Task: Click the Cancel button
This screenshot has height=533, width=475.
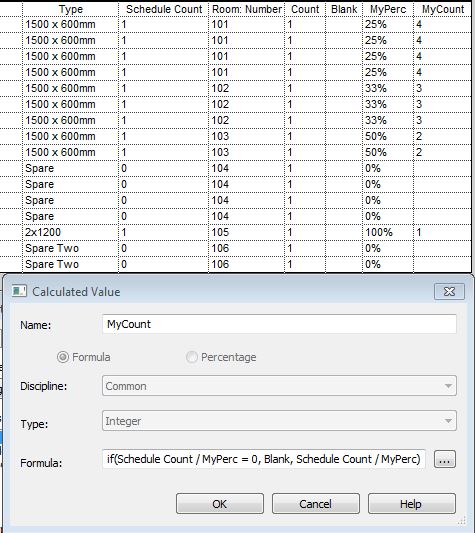Action: 316,504
